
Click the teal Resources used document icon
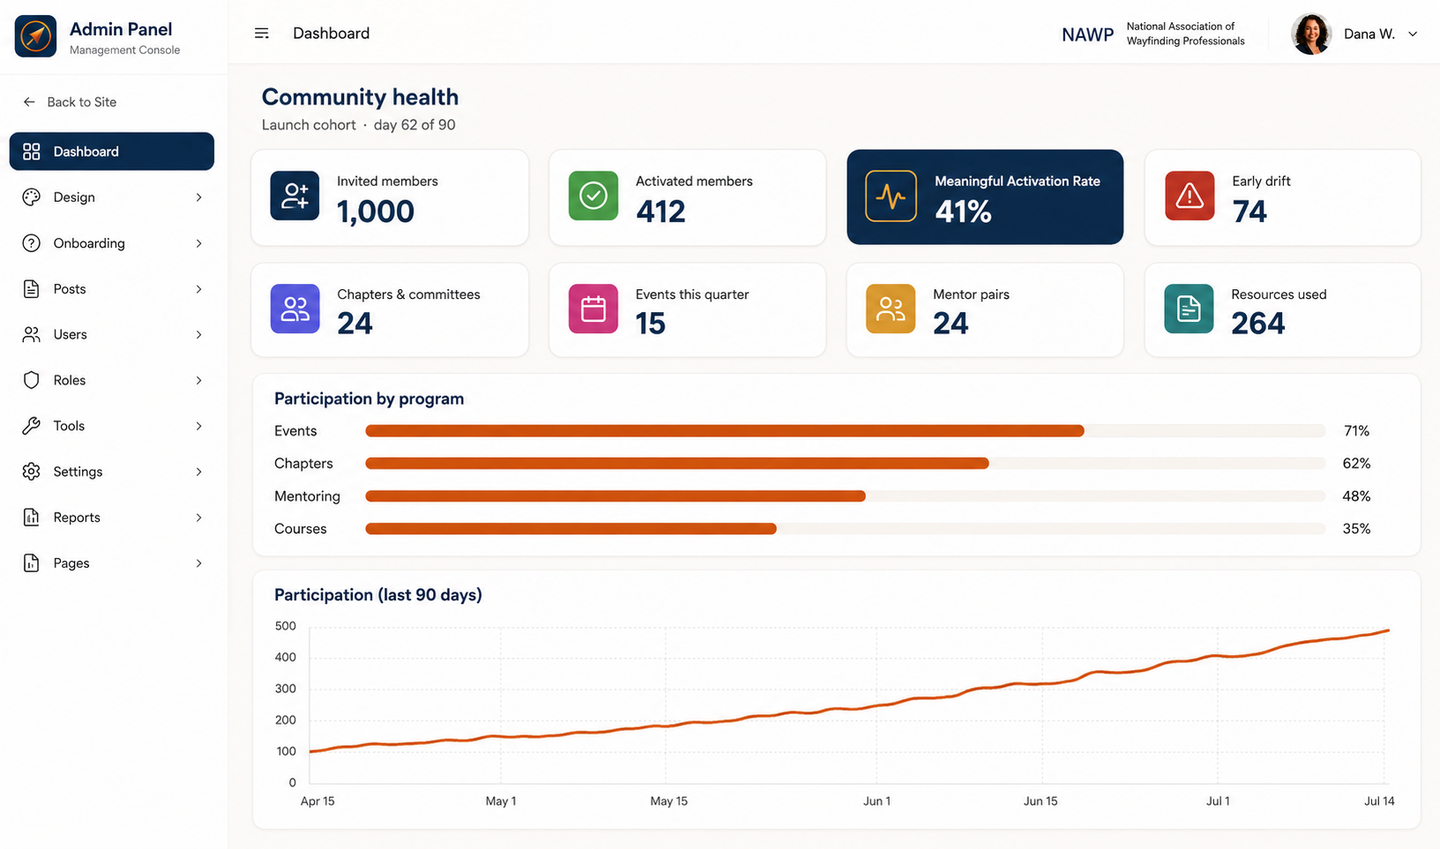tap(1189, 309)
